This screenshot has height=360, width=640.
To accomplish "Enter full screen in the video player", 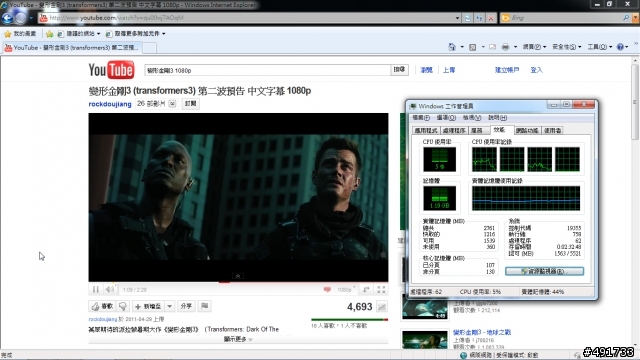I will [x=381, y=289].
